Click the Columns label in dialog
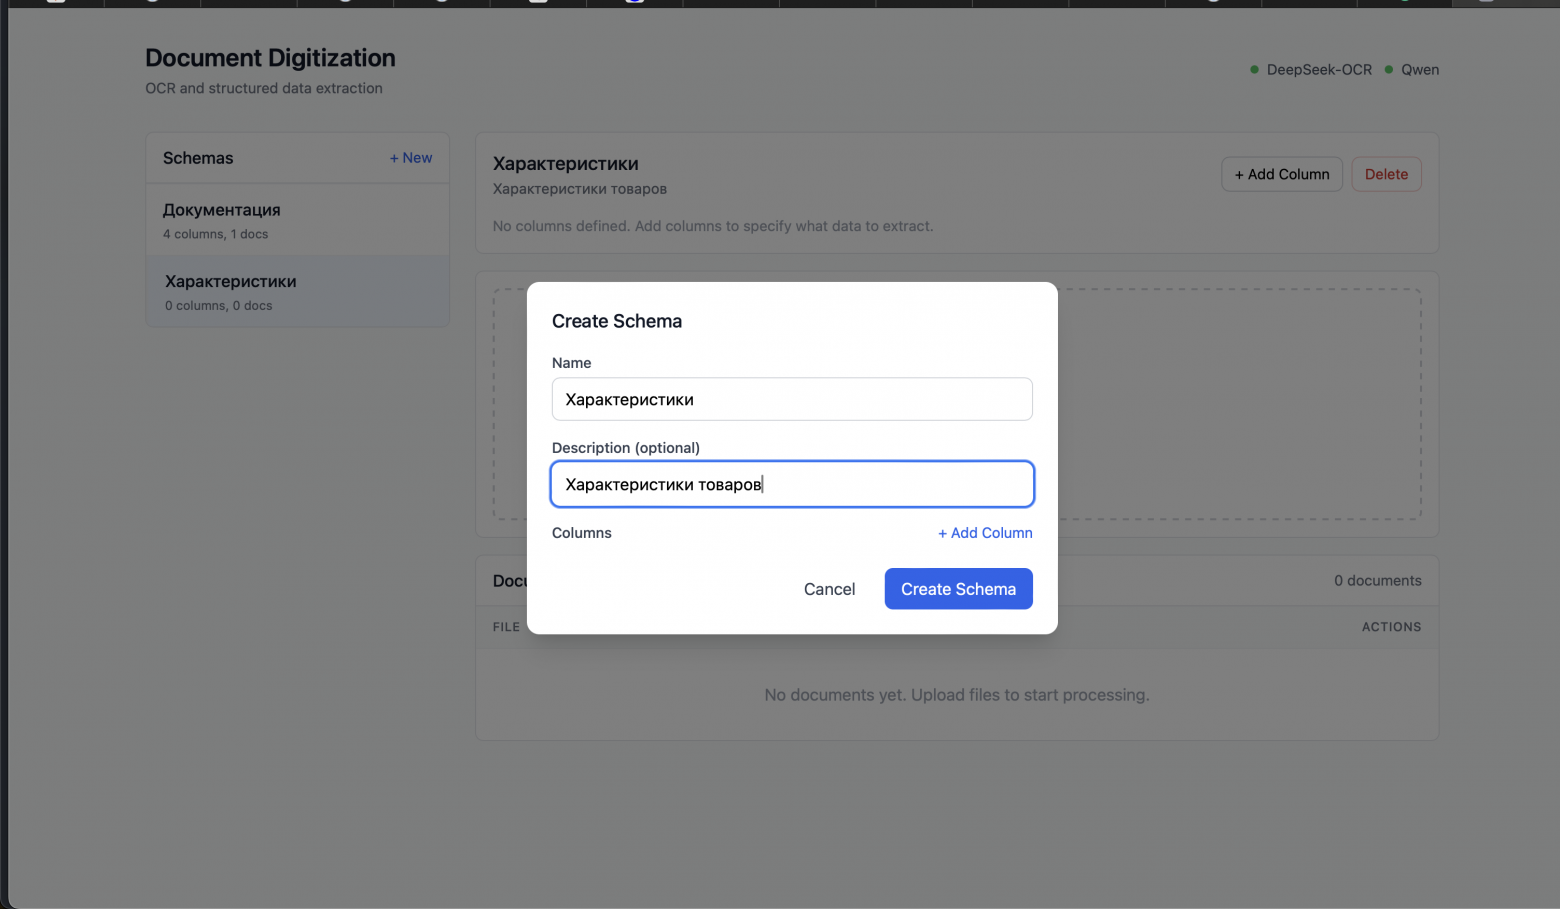 point(581,533)
